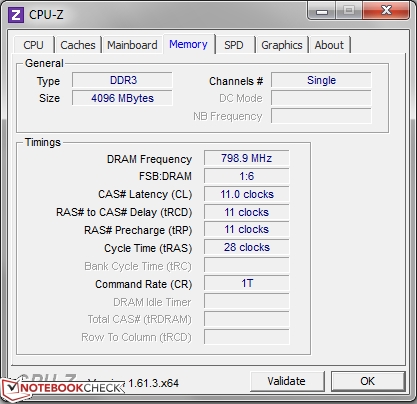Click the DRAM Frequency label
The image size is (417, 404).
pos(149,159)
